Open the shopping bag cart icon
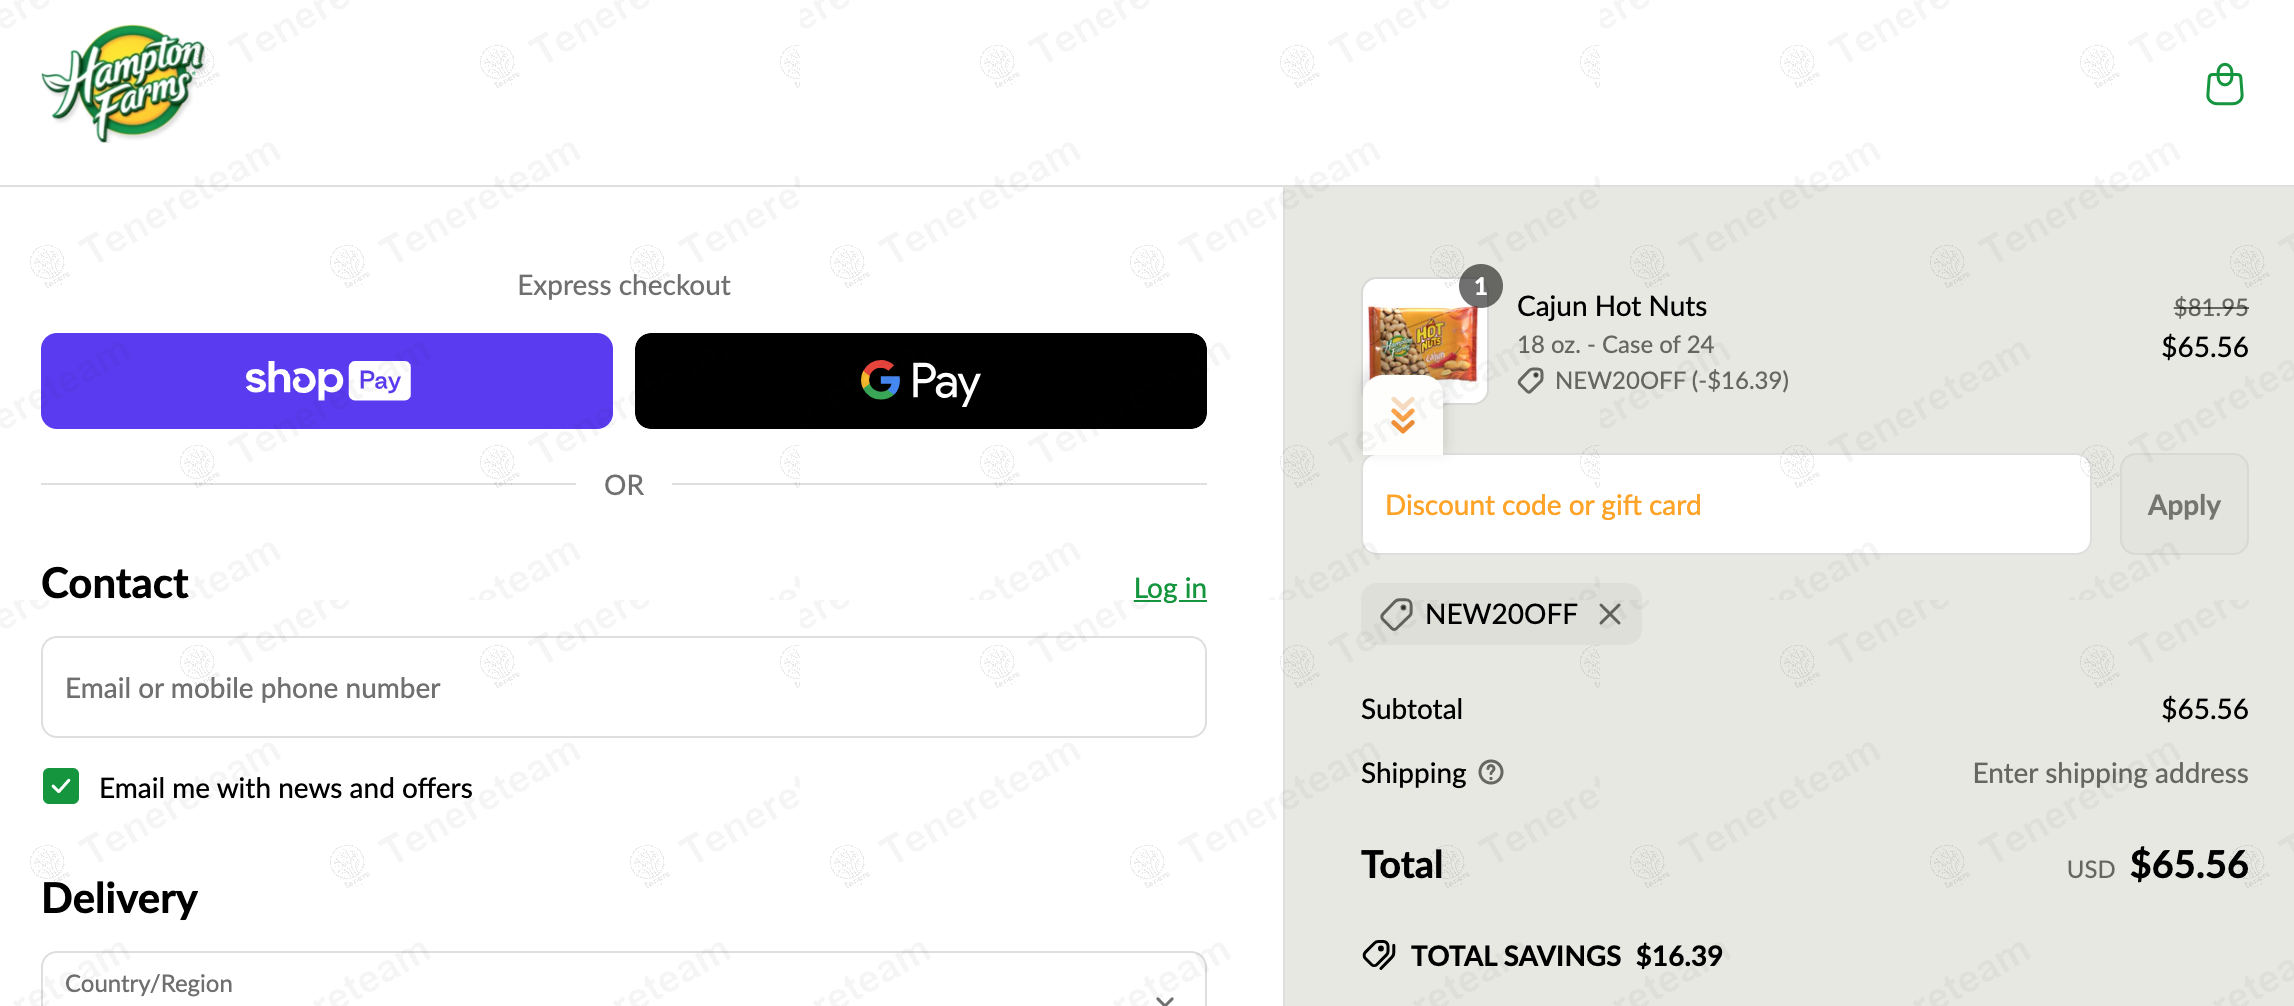Viewport: 2294px width, 1006px height. (x=2224, y=85)
